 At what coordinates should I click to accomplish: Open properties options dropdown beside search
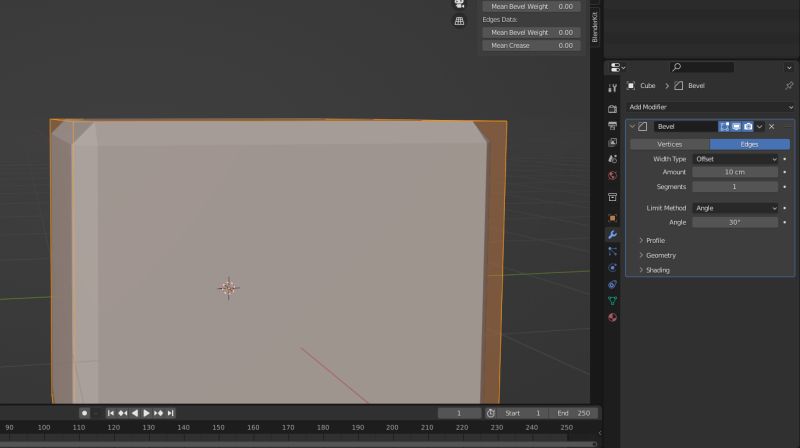click(x=789, y=67)
